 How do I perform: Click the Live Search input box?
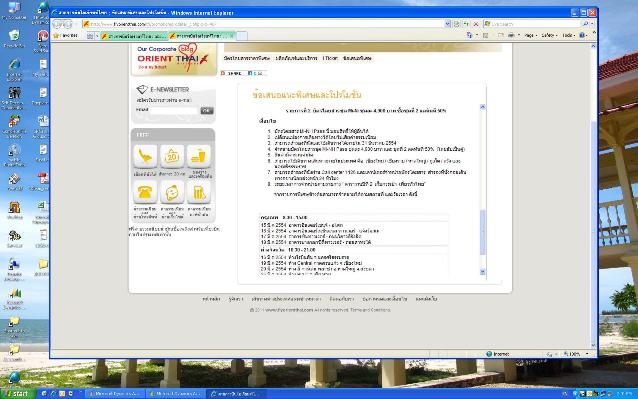(533, 24)
